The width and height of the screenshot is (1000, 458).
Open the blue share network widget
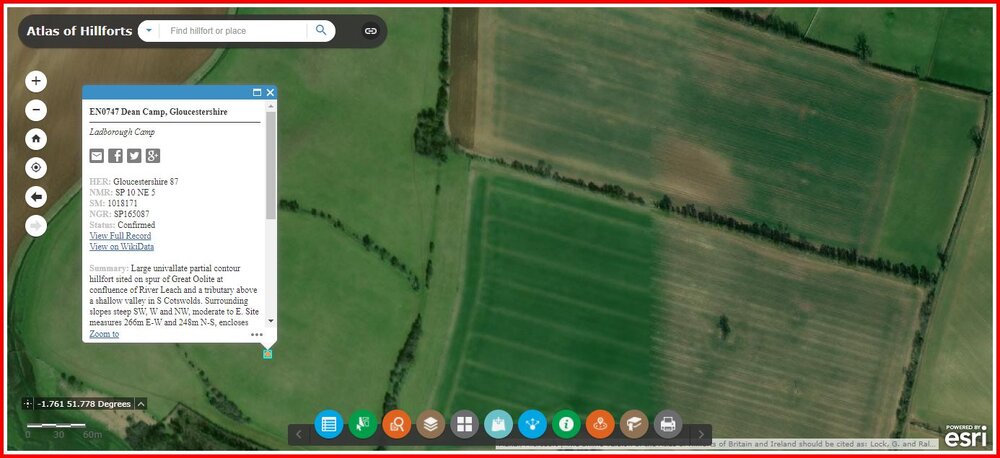point(533,424)
